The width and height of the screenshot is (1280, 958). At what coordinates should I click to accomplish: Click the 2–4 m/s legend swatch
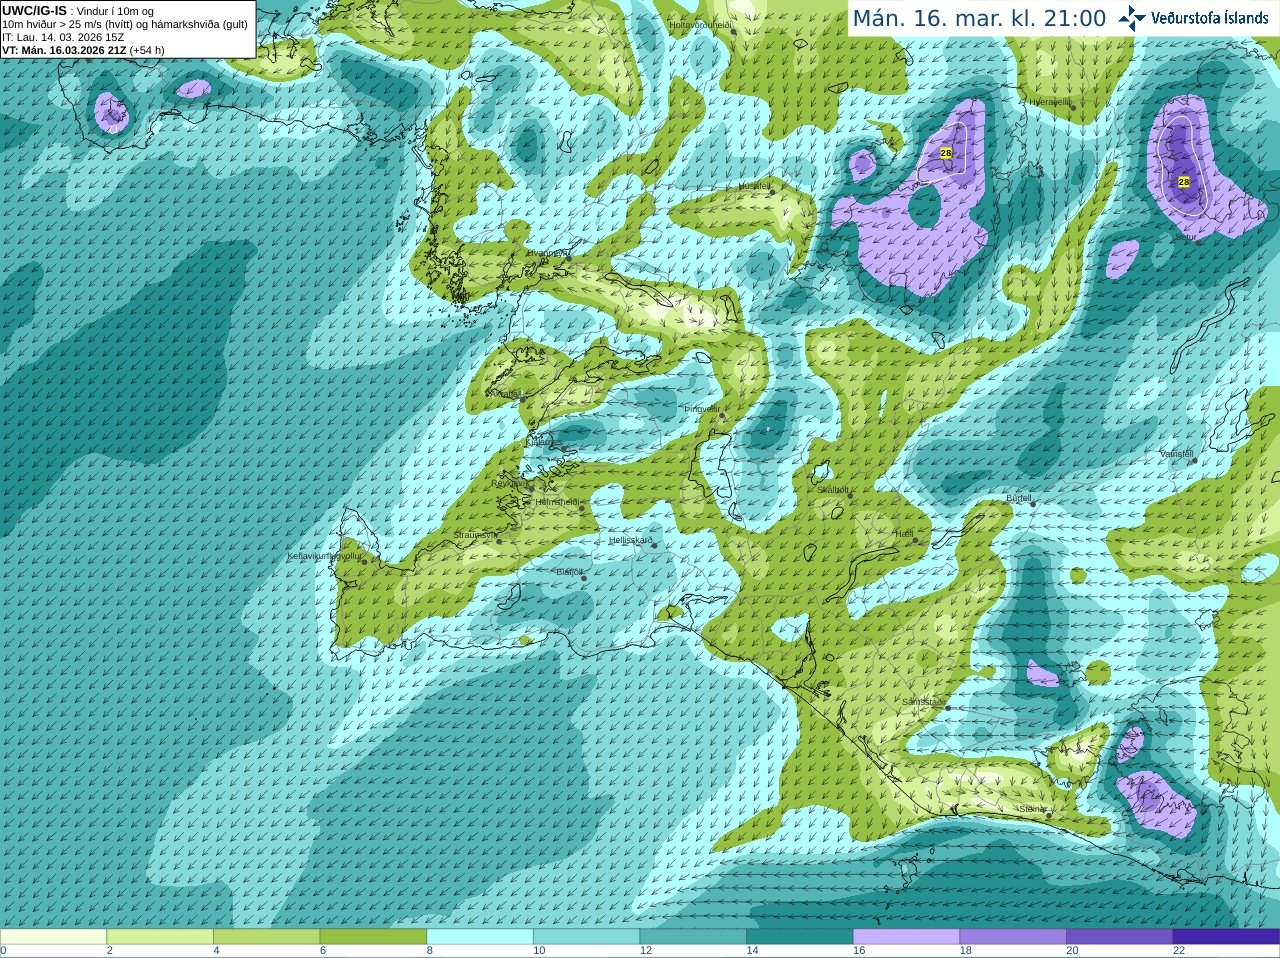(160, 936)
